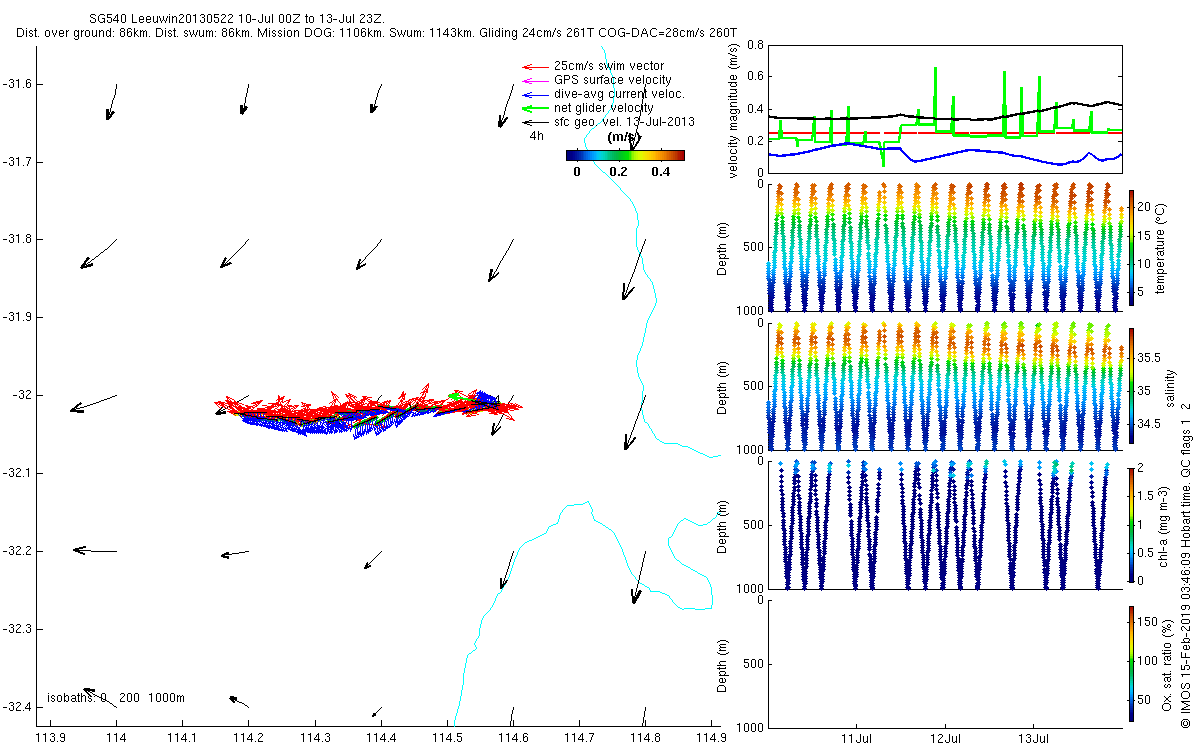Image resolution: width=1200 pixels, height=750 pixels.
Task: Click the 'Dist. over ground: 86km' subtitle line
Action: pos(377,34)
